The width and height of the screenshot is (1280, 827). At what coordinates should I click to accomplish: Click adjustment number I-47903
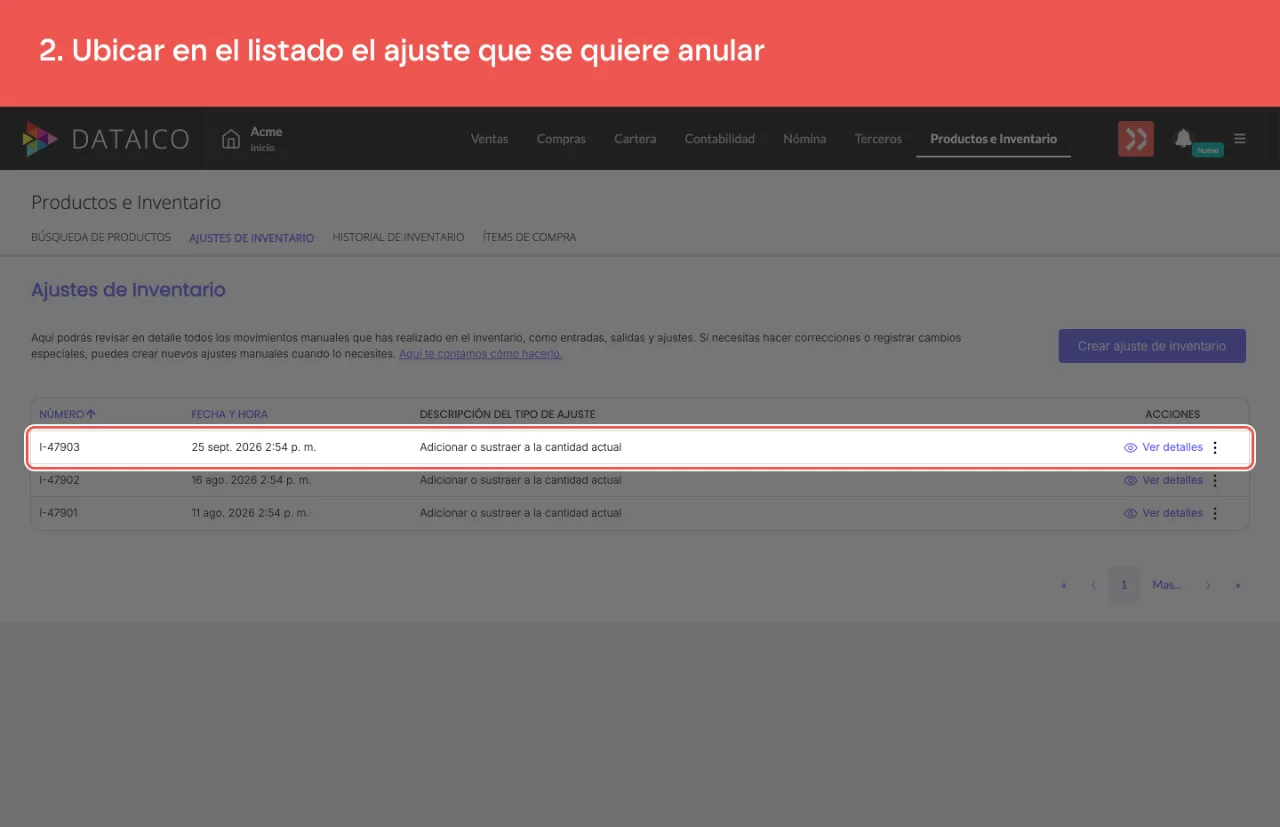[59, 448]
